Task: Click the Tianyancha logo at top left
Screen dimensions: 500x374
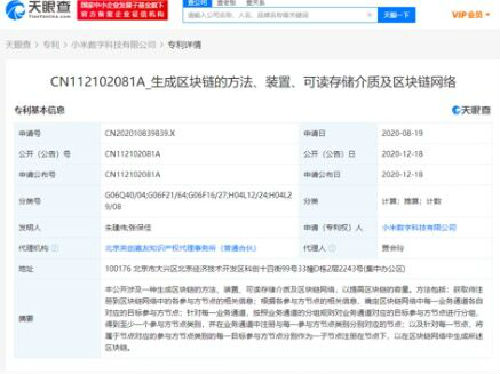Action: click(38, 10)
